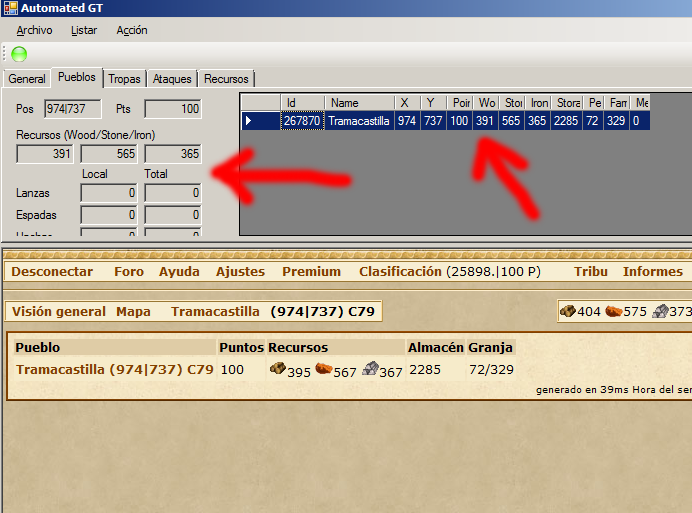Select the Tramacastilla name cell in grid
Screen dimensions: 692x513
[x=360, y=121]
